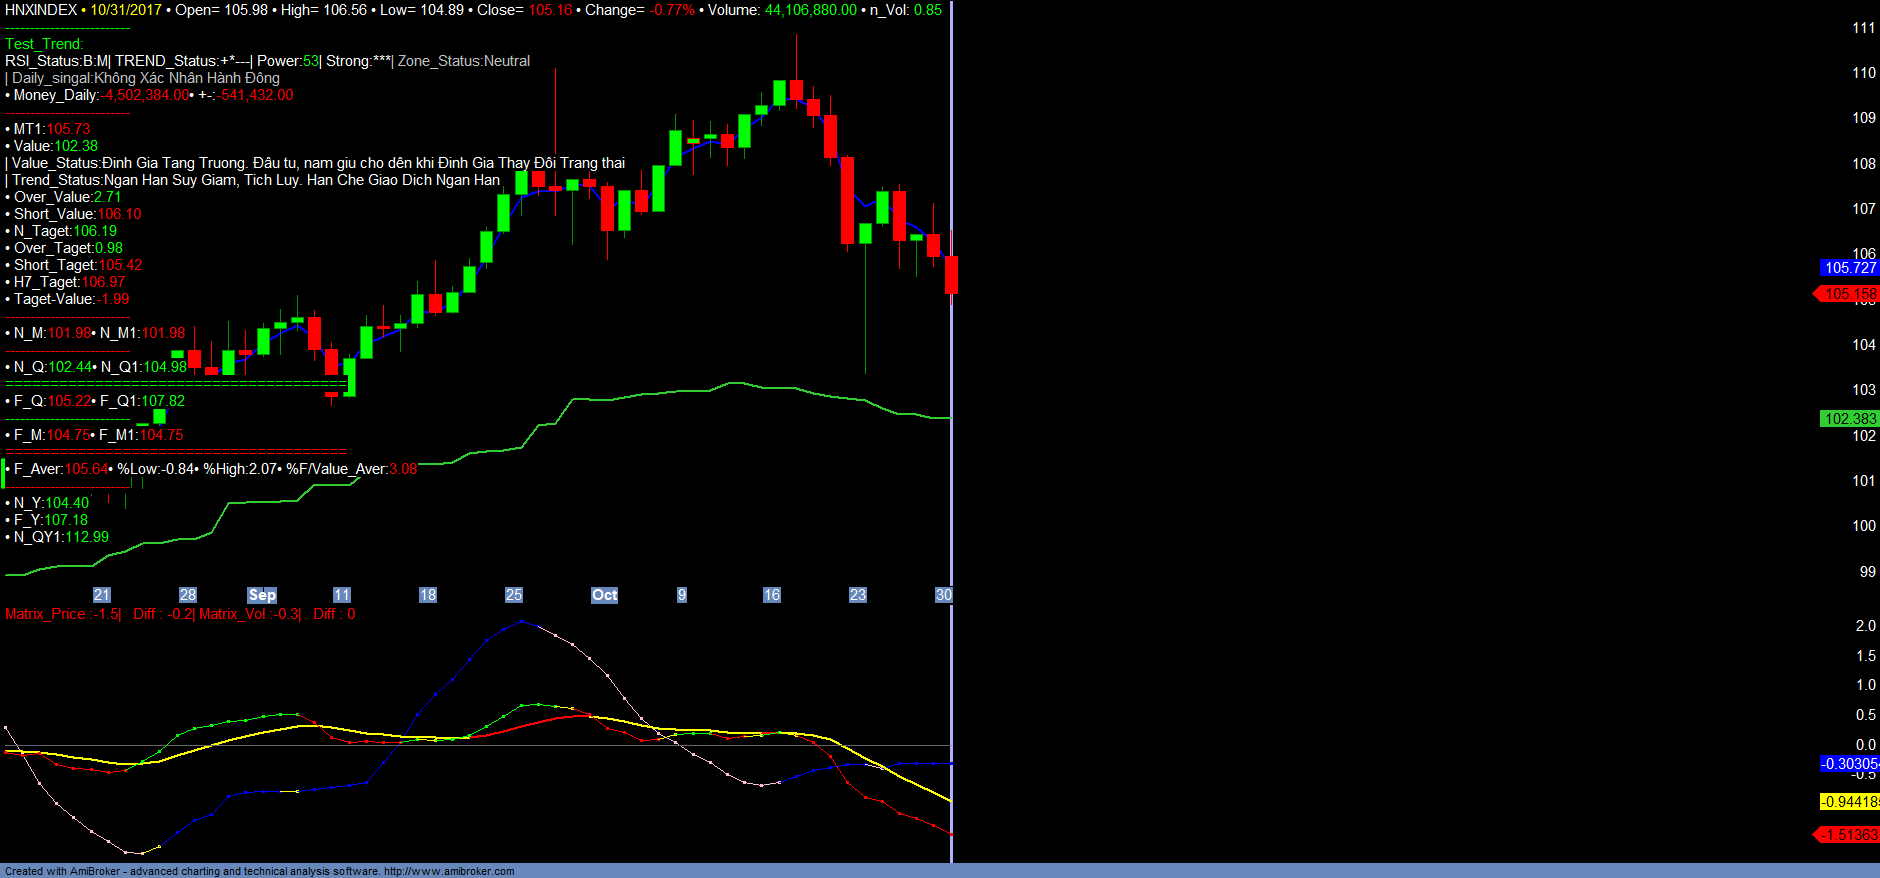The height and width of the screenshot is (878, 1880).
Task: Jump to the date marker labeled 30
Action: (x=943, y=595)
